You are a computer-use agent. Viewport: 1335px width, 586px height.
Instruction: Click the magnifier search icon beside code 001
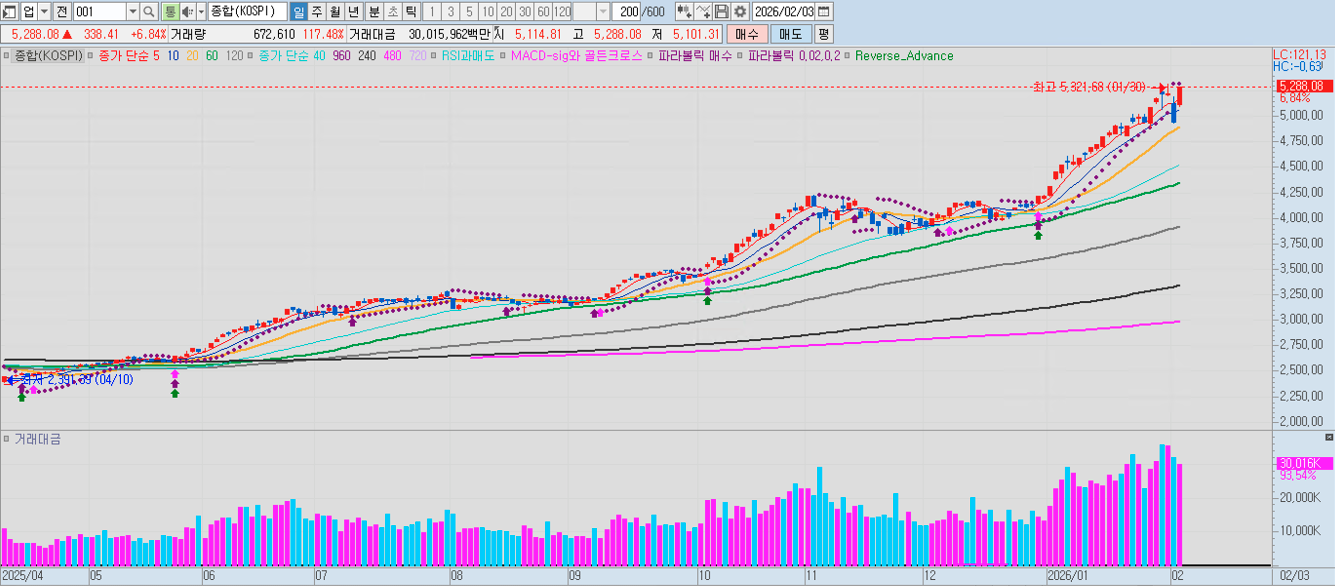[148, 11]
